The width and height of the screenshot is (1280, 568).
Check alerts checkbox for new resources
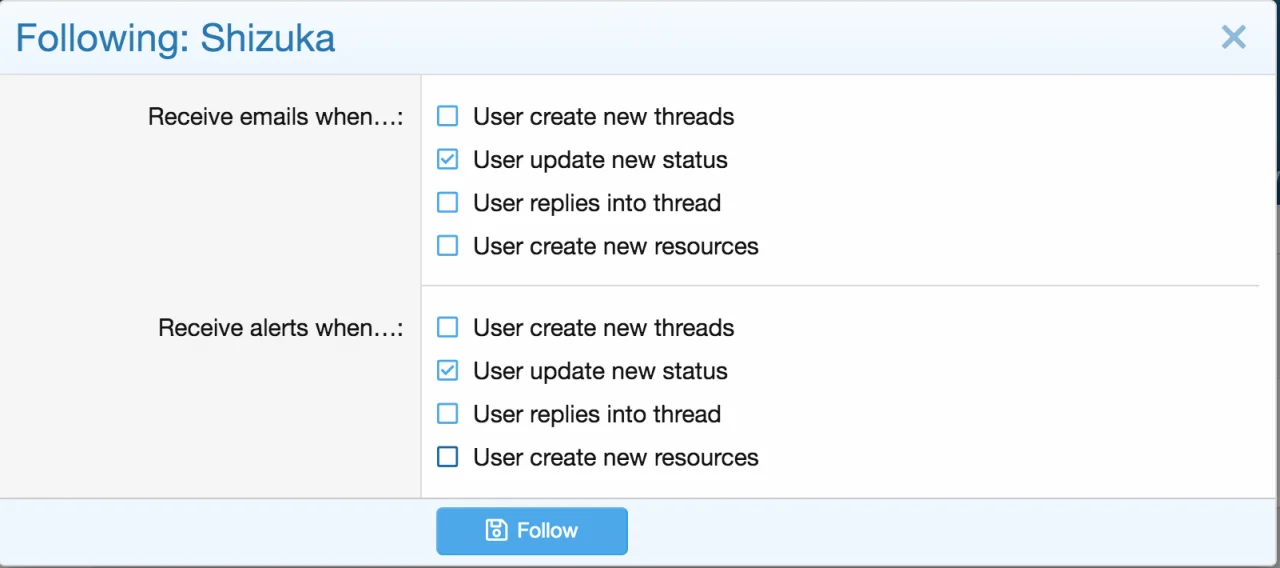pyautogui.click(x=448, y=457)
